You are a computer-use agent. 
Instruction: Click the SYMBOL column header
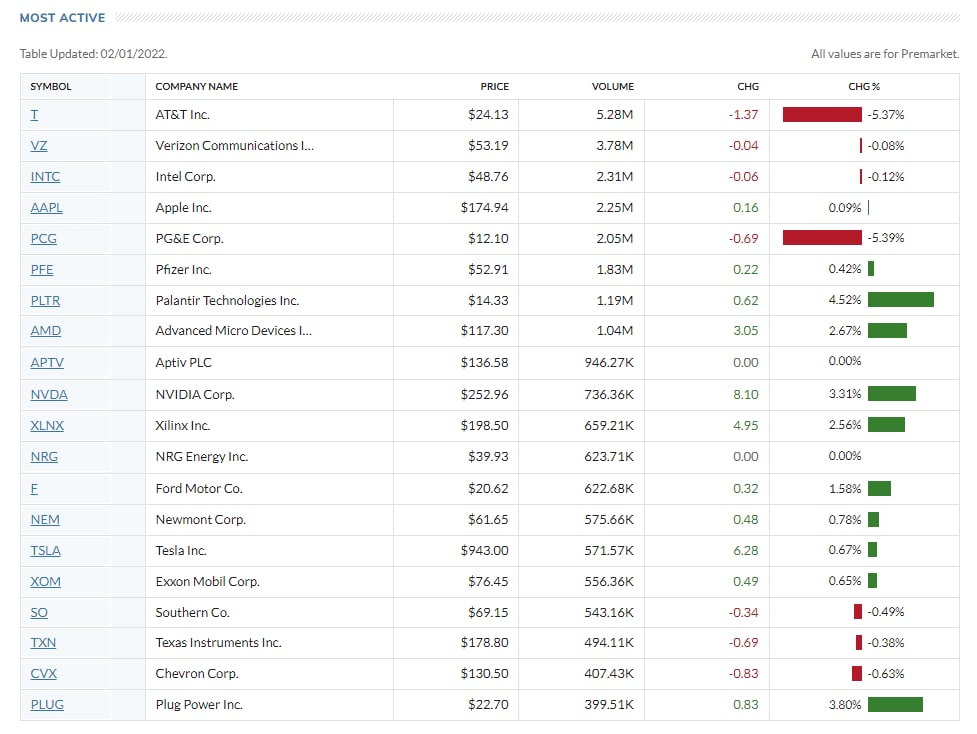tap(51, 87)
